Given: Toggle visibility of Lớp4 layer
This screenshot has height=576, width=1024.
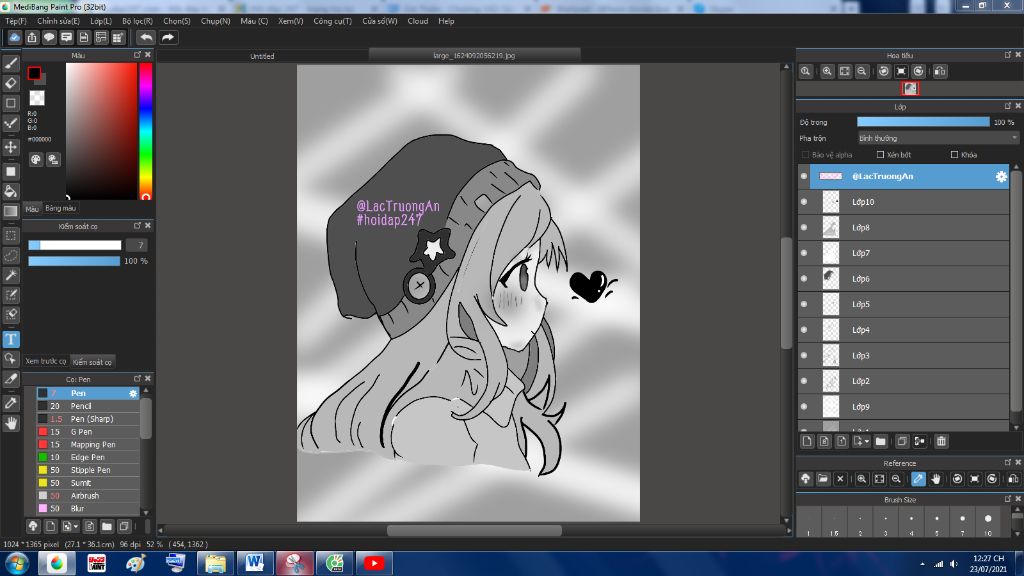Looking at the screenshot, I should [804, 330].
